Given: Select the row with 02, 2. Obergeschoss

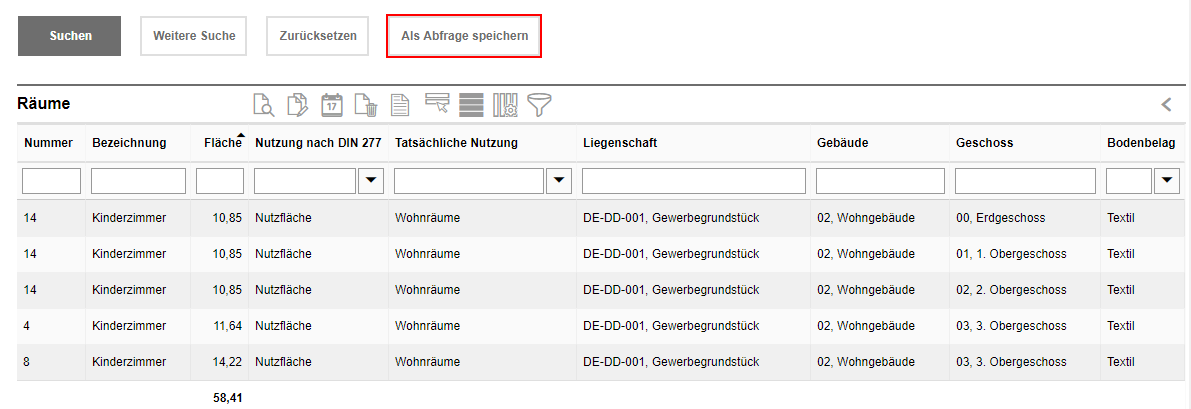Looking at the screenshot, I should tap(602, 290).
